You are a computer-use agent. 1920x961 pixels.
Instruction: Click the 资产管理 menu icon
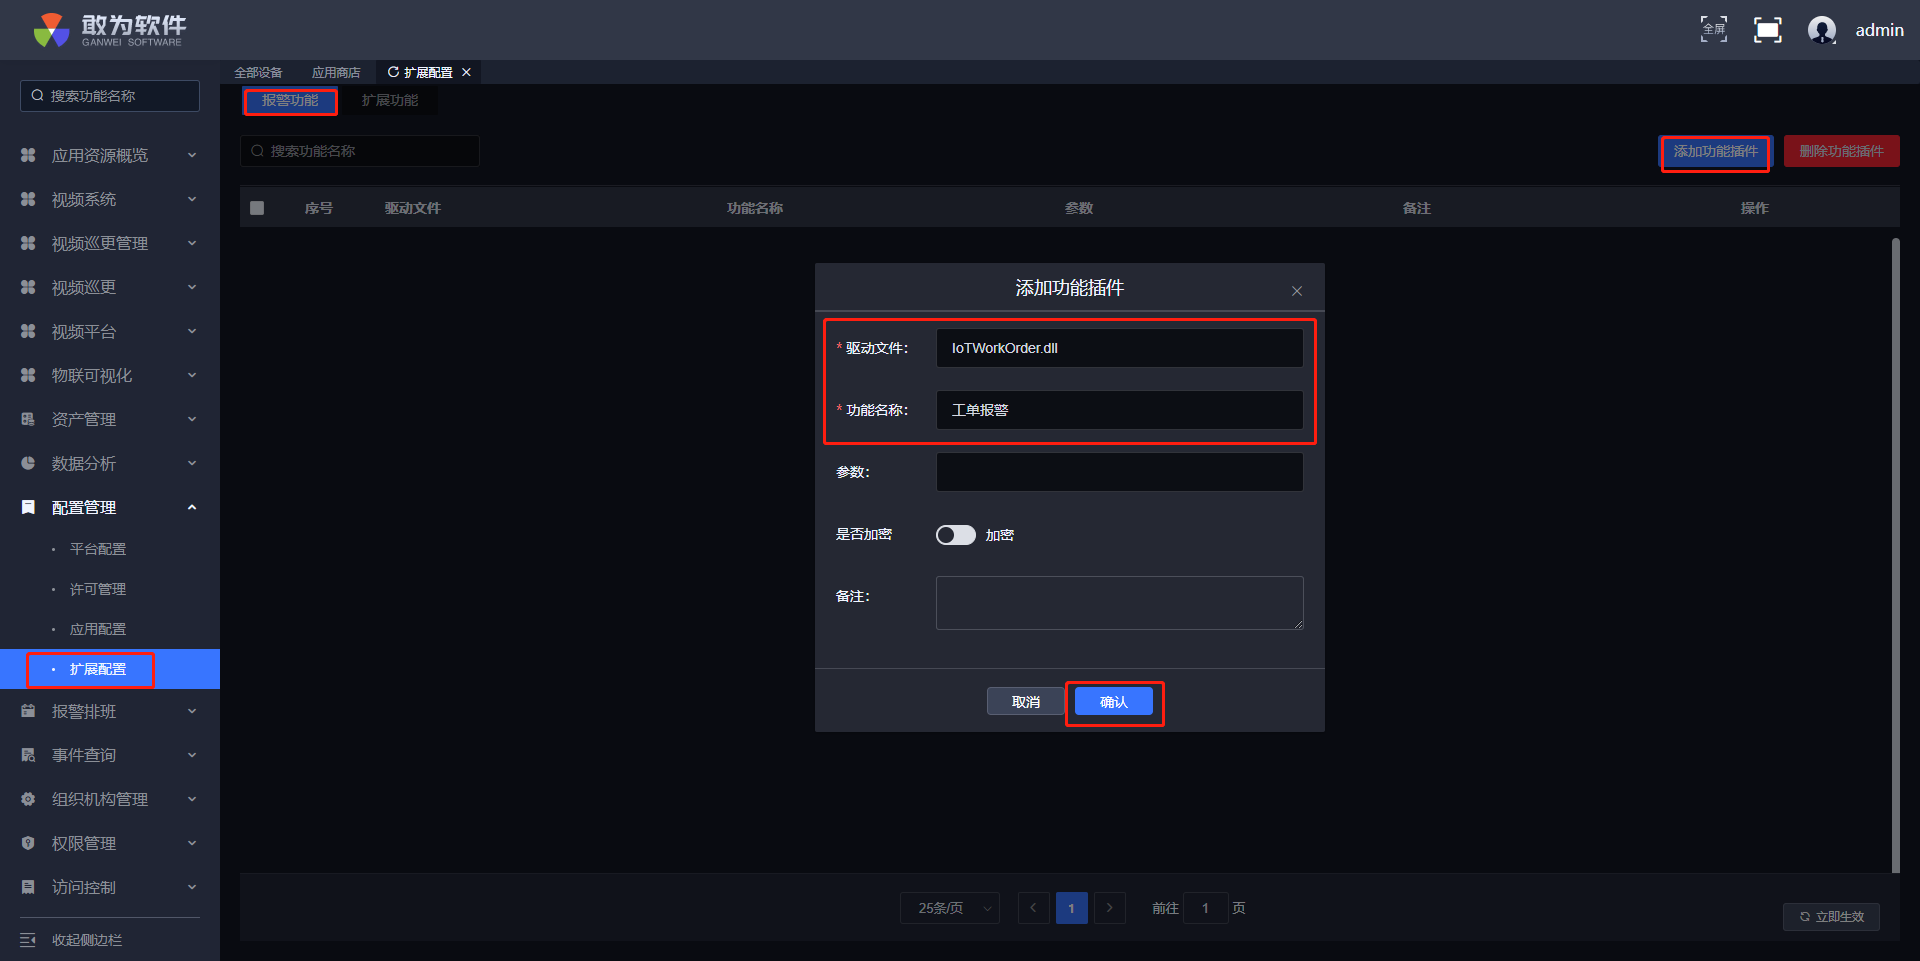(28, 419)
